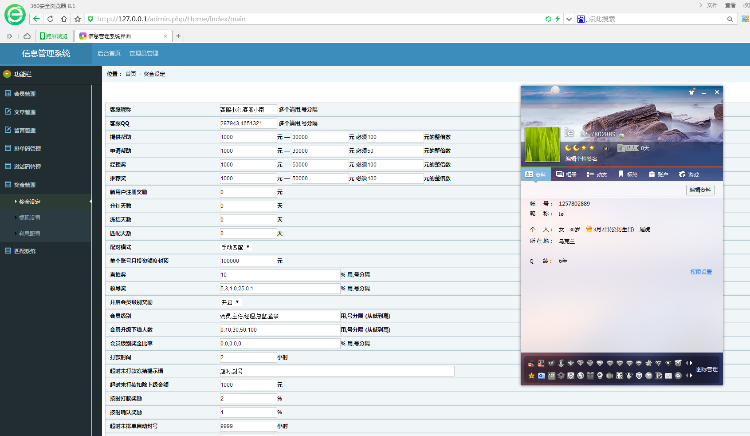Open the dropdown arrow right of the lightning icon
Image resolution: width=750 pixels, height=436 pixels.
click(x=569, y=19)
